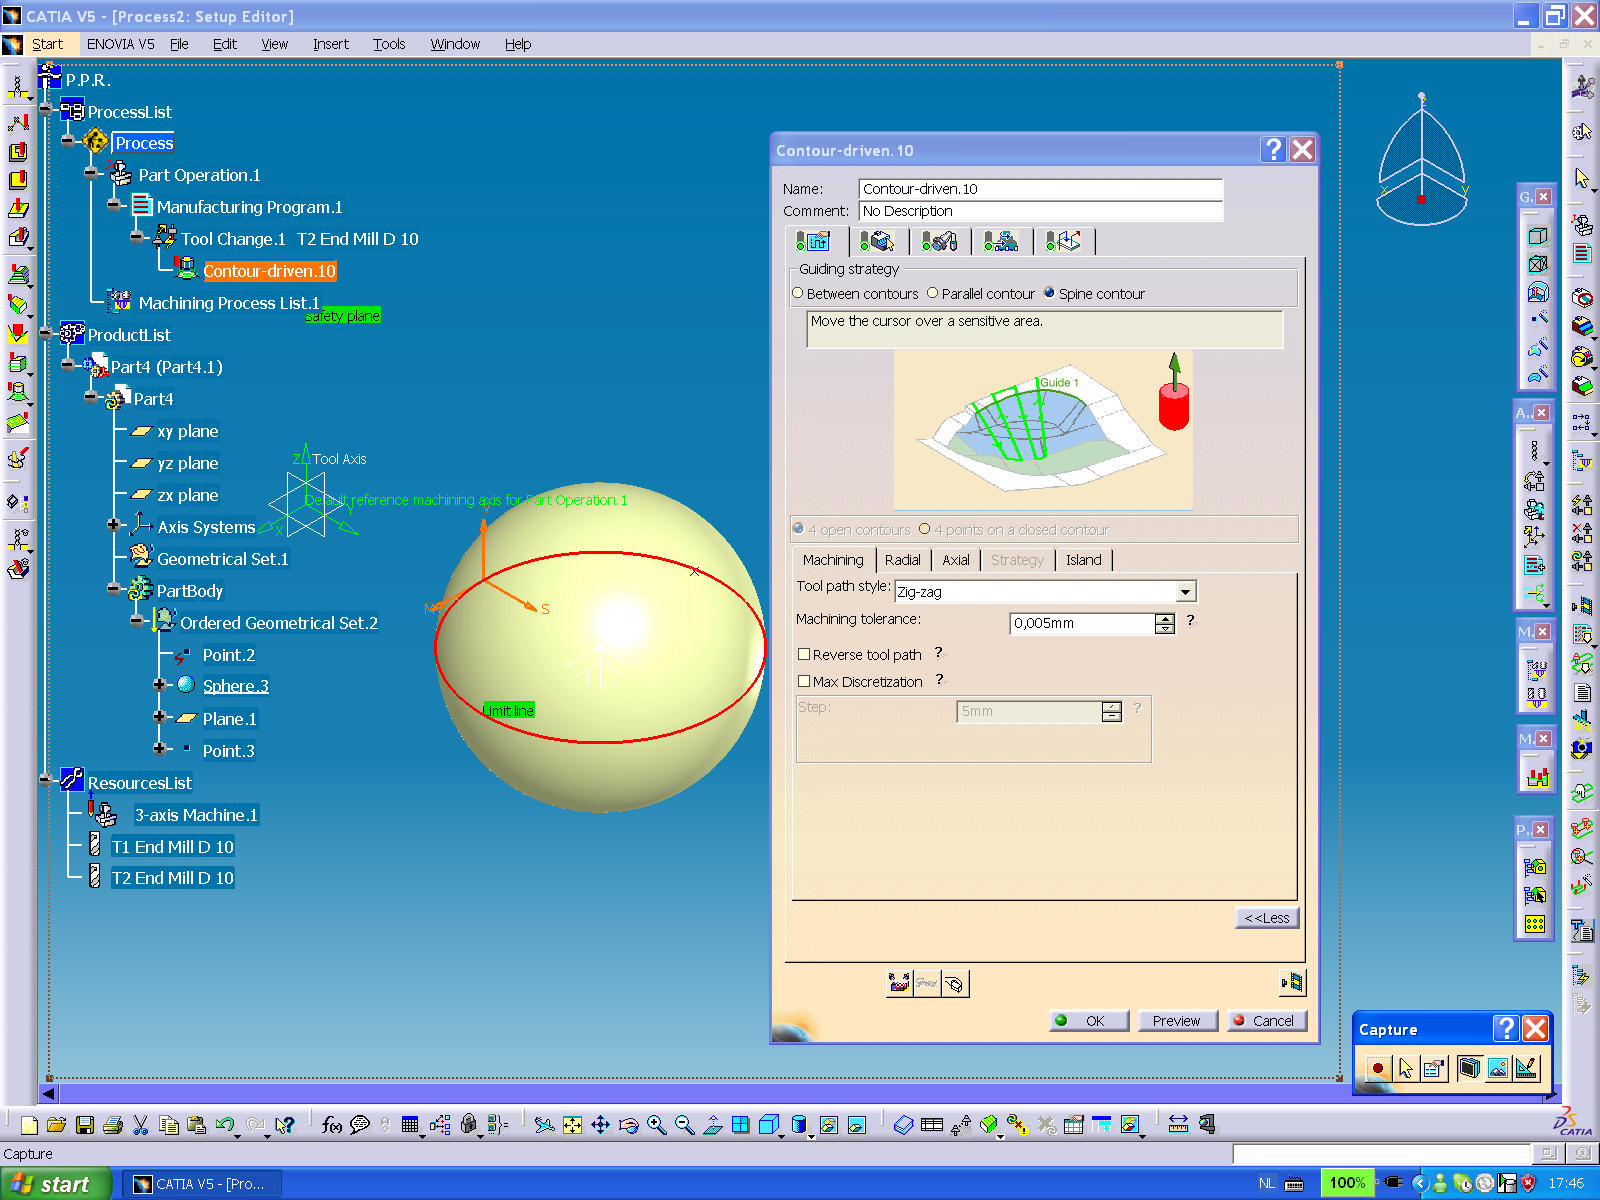This screenshot has width=1600, height=1200.
Task: Switch to the Radial tab
Action: (x=903, y=560)
